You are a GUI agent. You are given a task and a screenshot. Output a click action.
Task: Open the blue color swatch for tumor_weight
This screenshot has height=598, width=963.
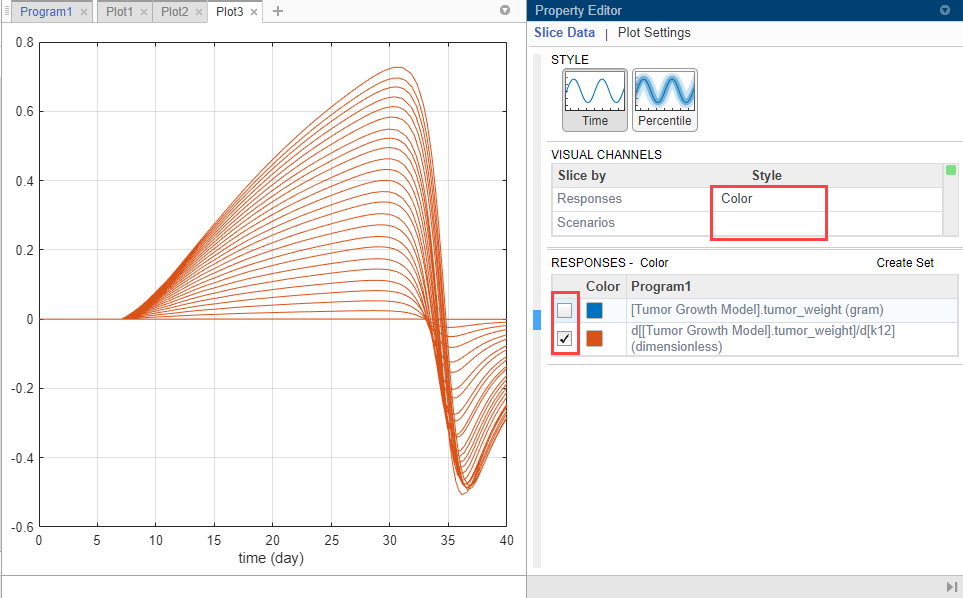point(595,310)
